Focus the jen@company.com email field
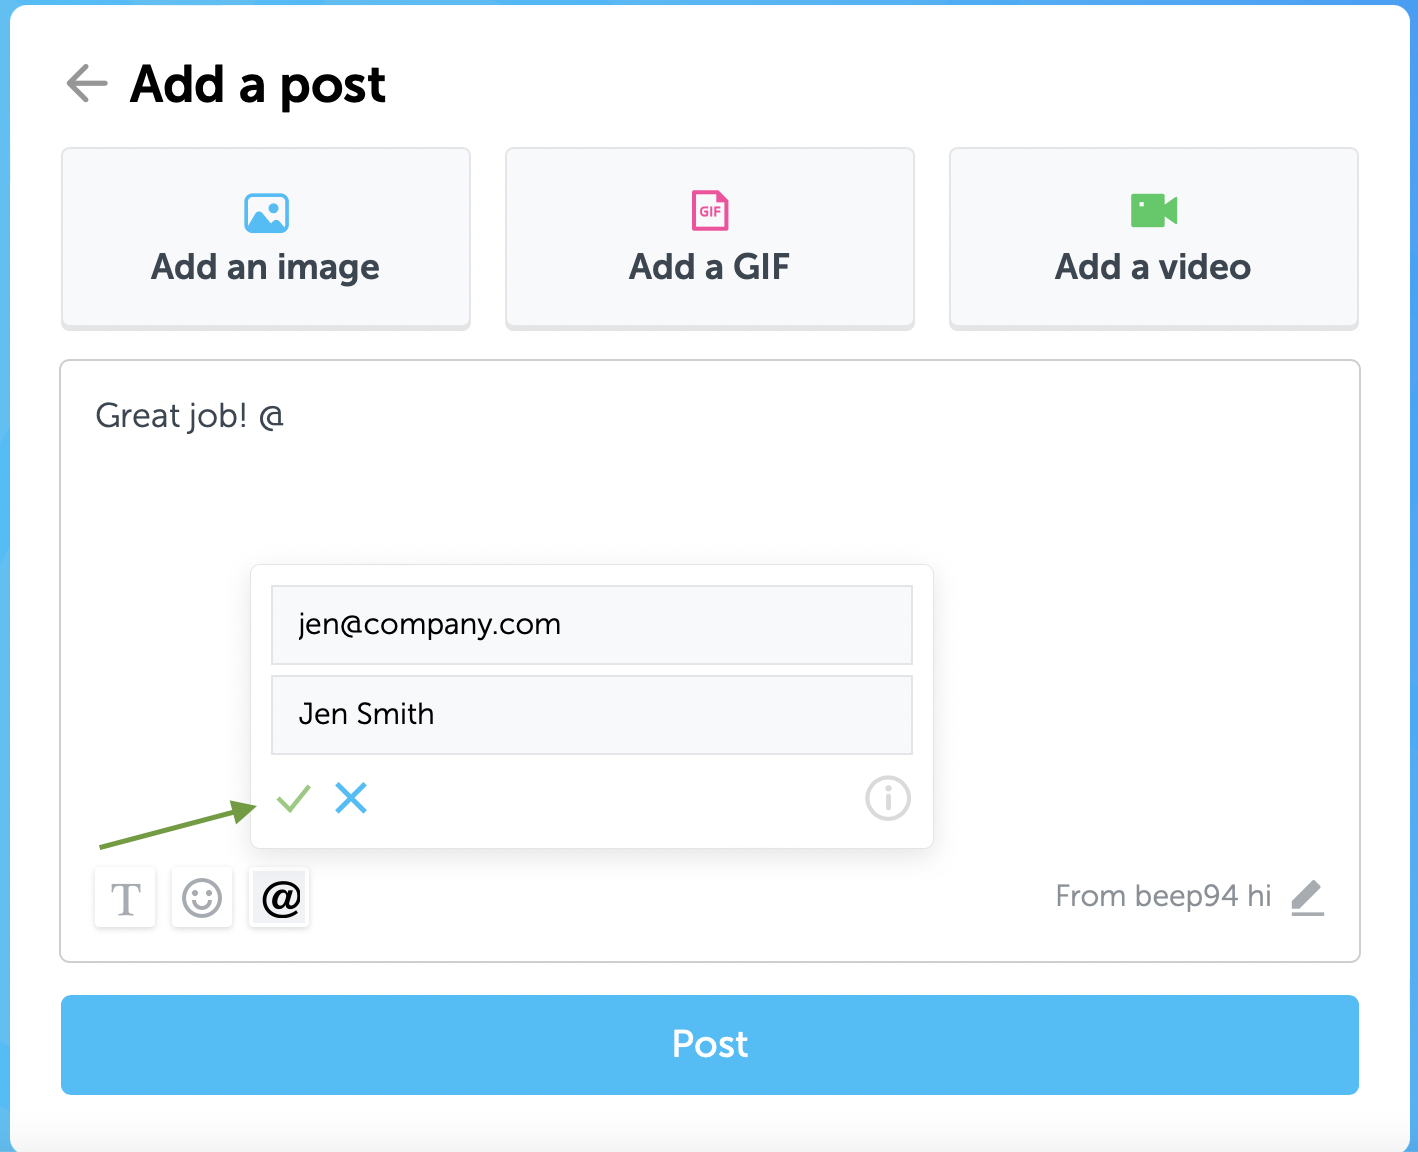Viewport: 1418px width, 1152px height. 592,625
